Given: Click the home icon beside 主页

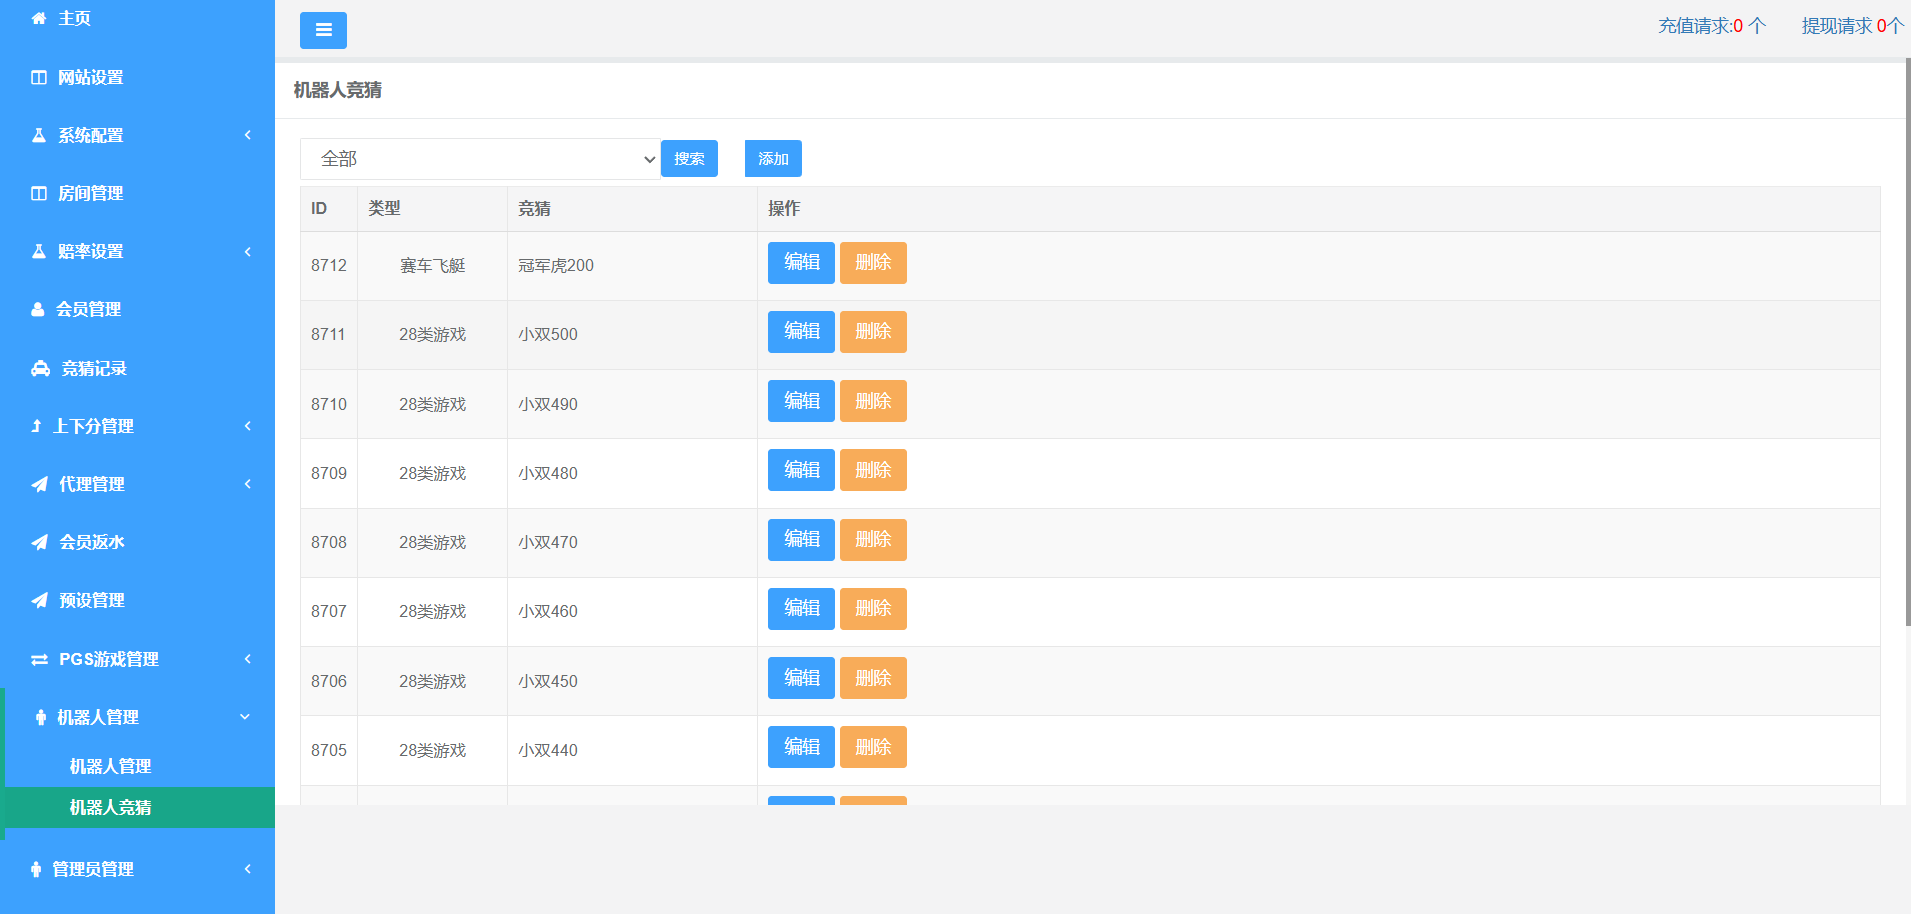Looking at the screenshot, I should coord(39,18).
